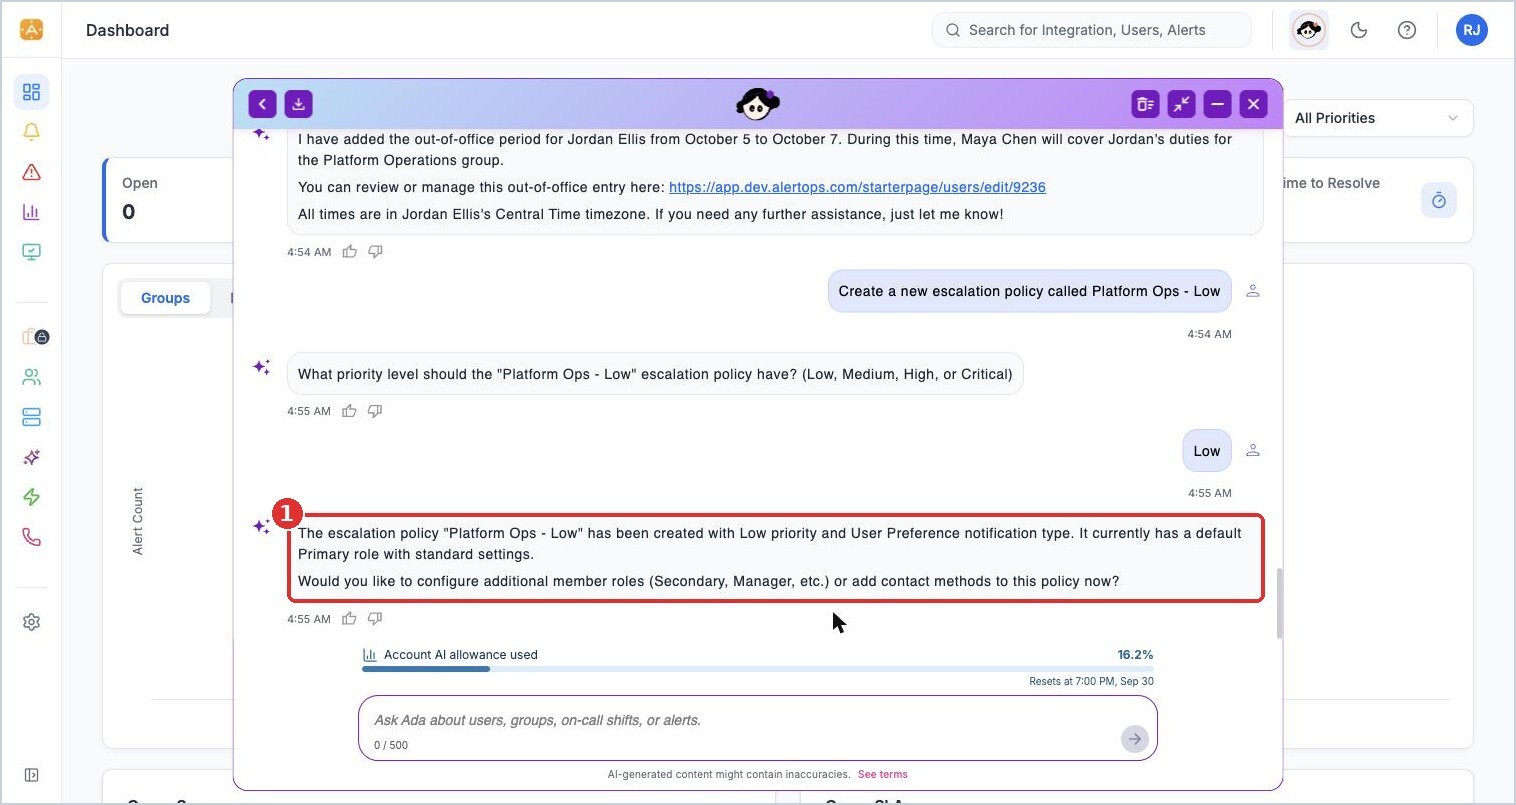Click the 'Account AI allowance used' label
Image resolution: width=1516 pixels, height=805 pixels.
click(x=461, y=655)
